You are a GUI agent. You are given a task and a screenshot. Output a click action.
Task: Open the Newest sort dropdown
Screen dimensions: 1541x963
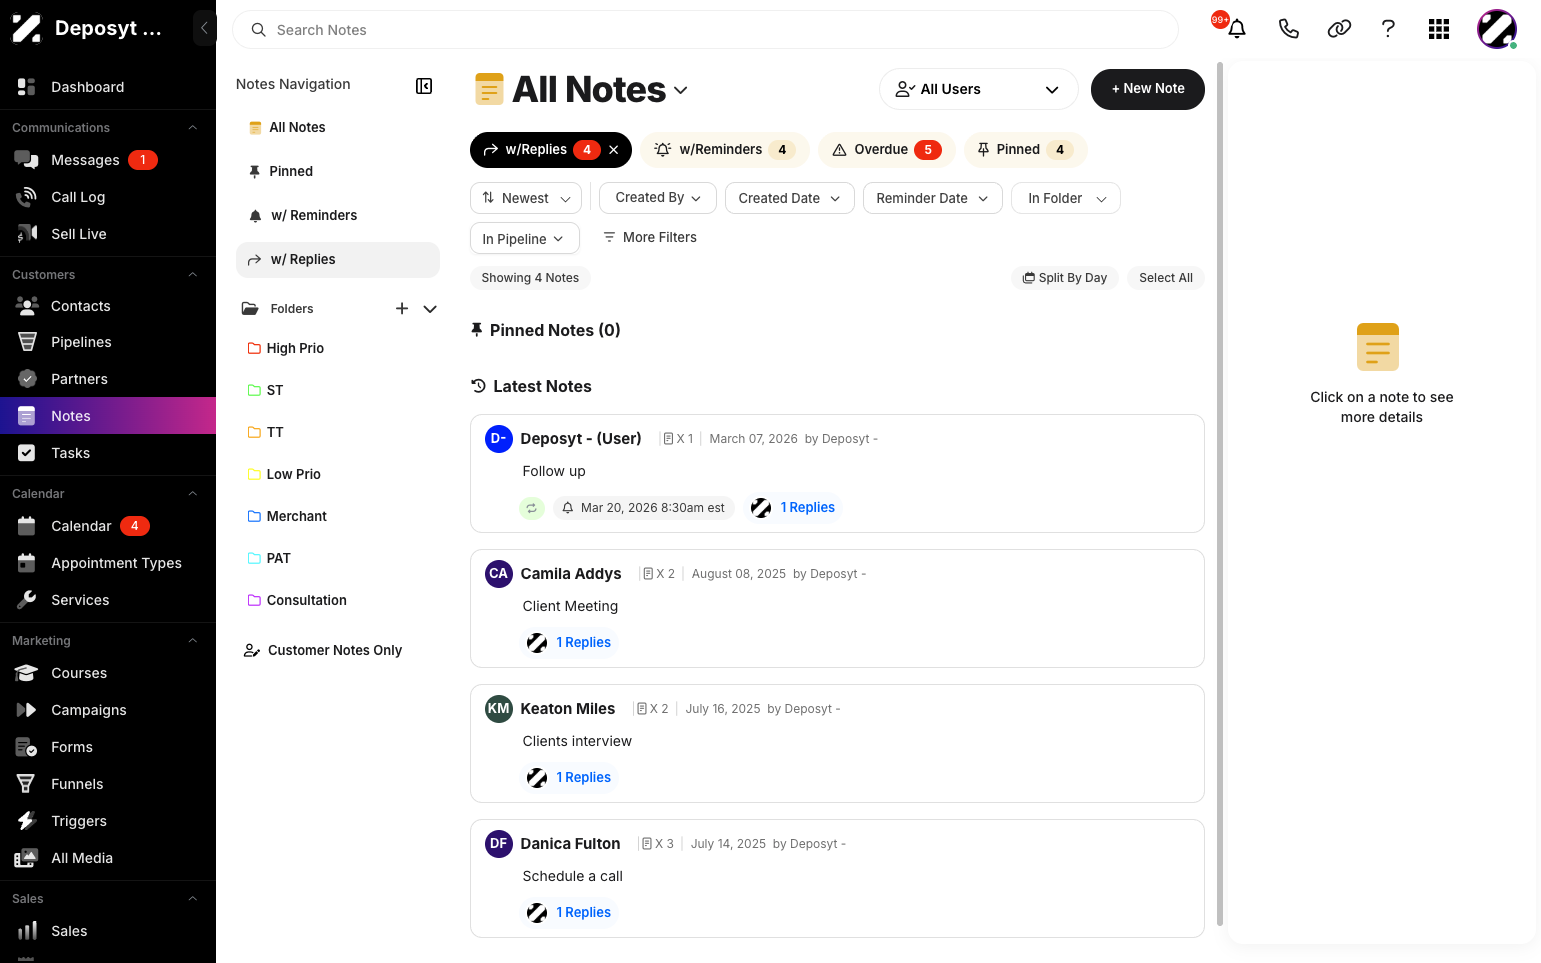pos(526,198)
